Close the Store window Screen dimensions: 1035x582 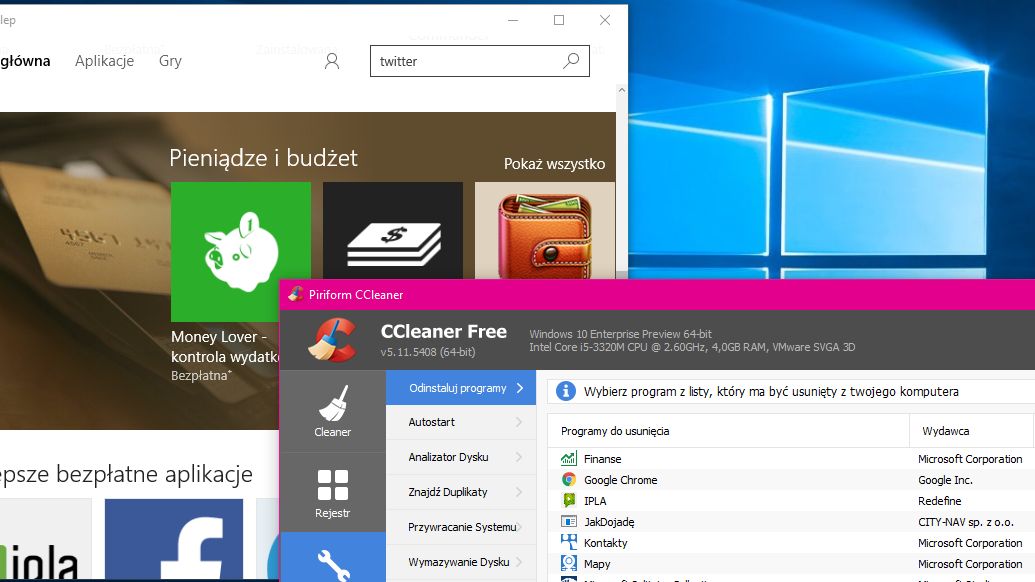pos(605,20)
